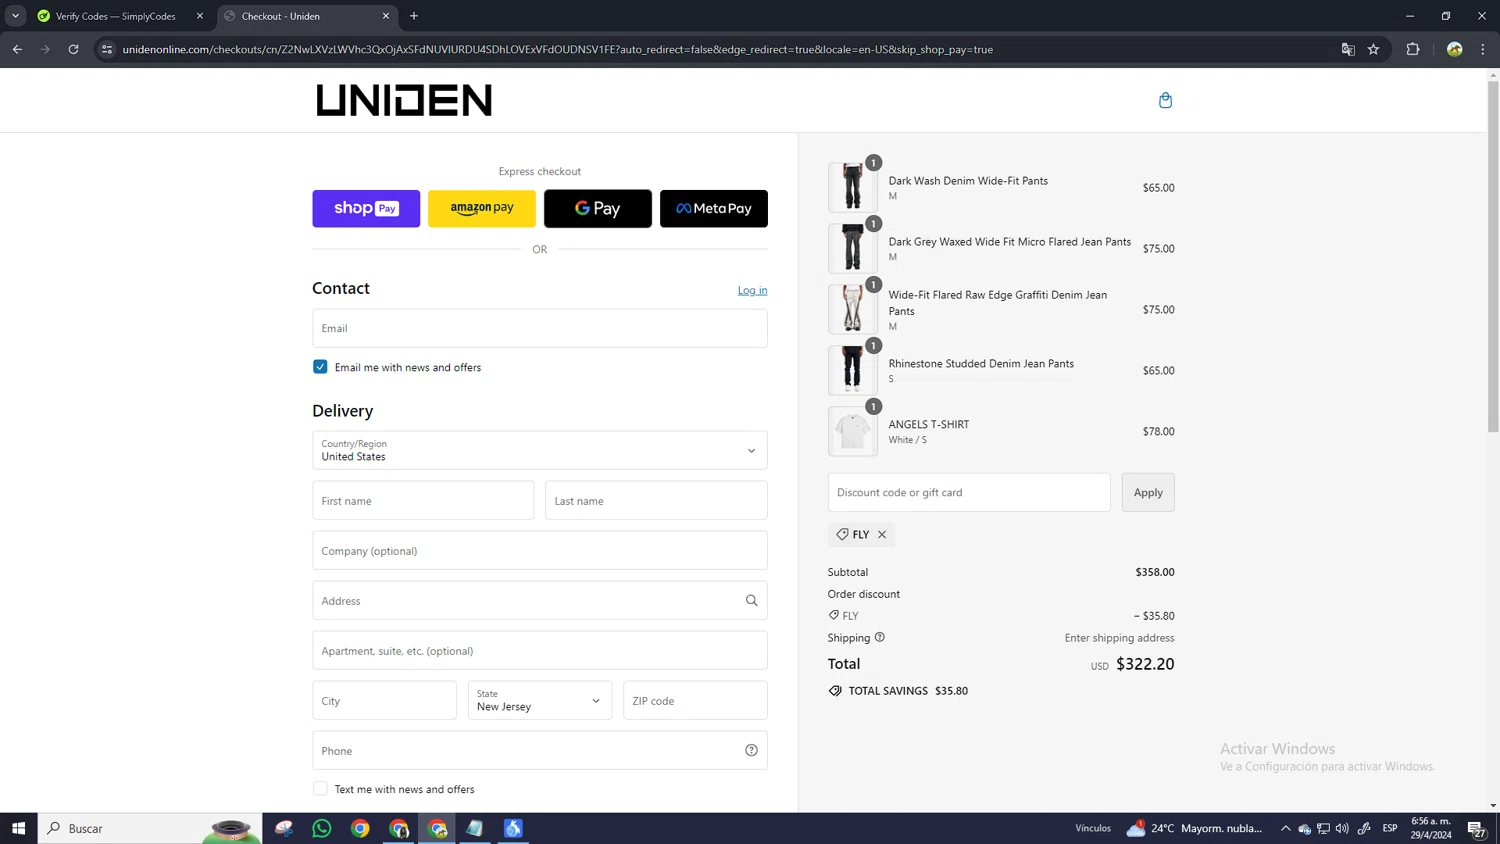Open the tab search dropdown arrow
The height and width of the screenshot is (844, 1500).
pyautogui.click(x=15, y=16)
